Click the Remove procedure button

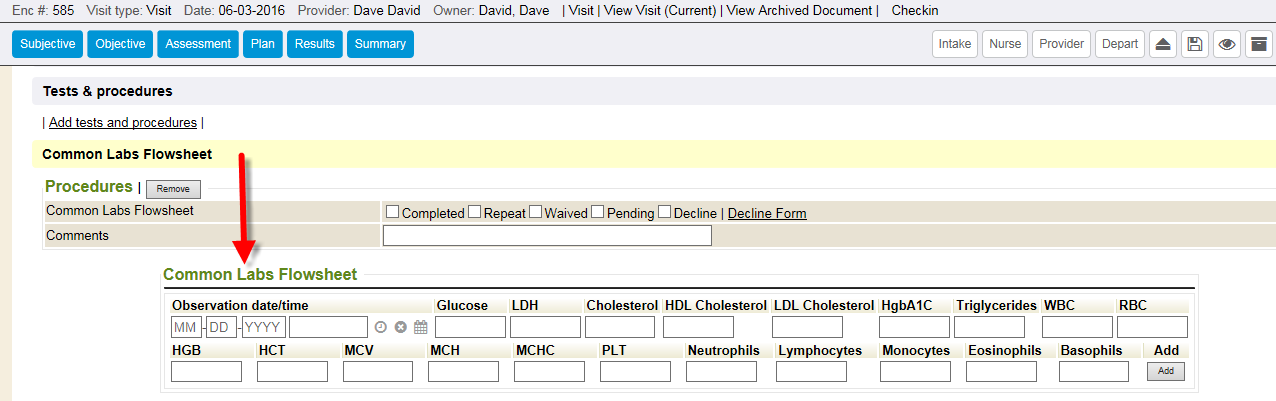(x=173, y=189)
